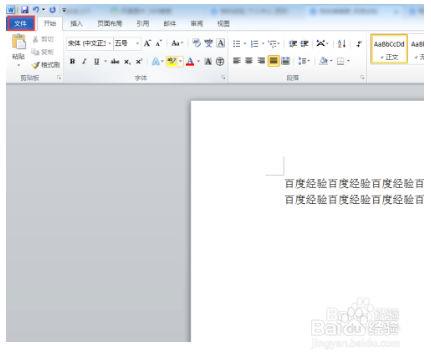Image resolution: width=431 pixels, height=364 pixels.
Task: Select the Normal style (AaBbCcDd) box
Action: (x=389, y=49)
